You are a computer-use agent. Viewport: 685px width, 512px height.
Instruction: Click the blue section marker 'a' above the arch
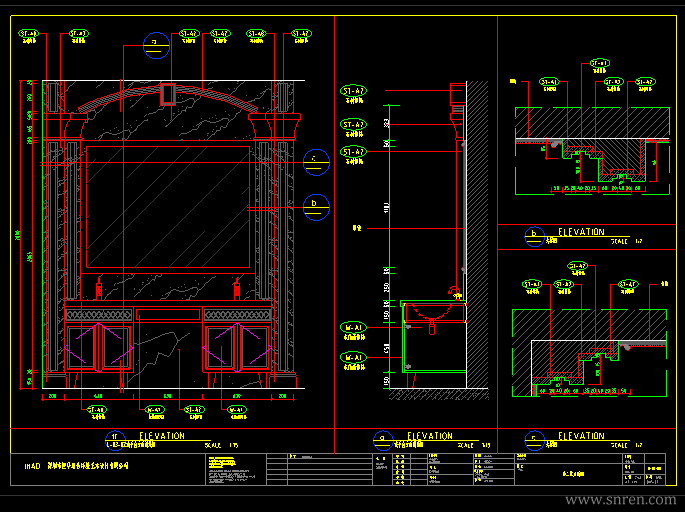tap(156, 45)
